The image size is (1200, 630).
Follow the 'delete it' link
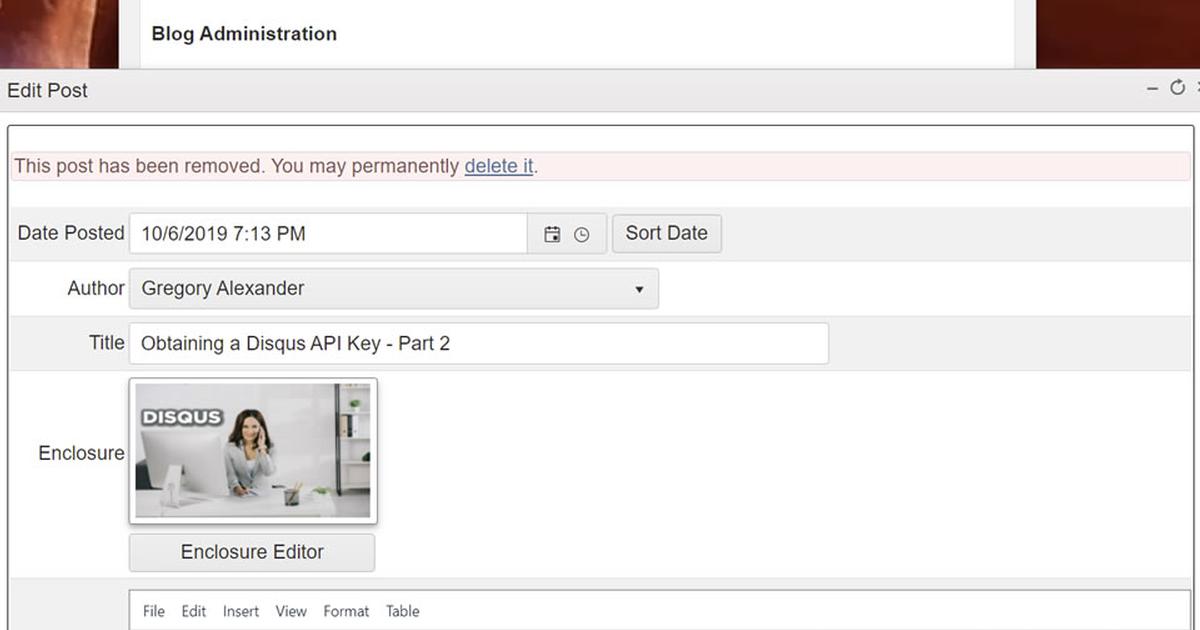click(499, 166)
